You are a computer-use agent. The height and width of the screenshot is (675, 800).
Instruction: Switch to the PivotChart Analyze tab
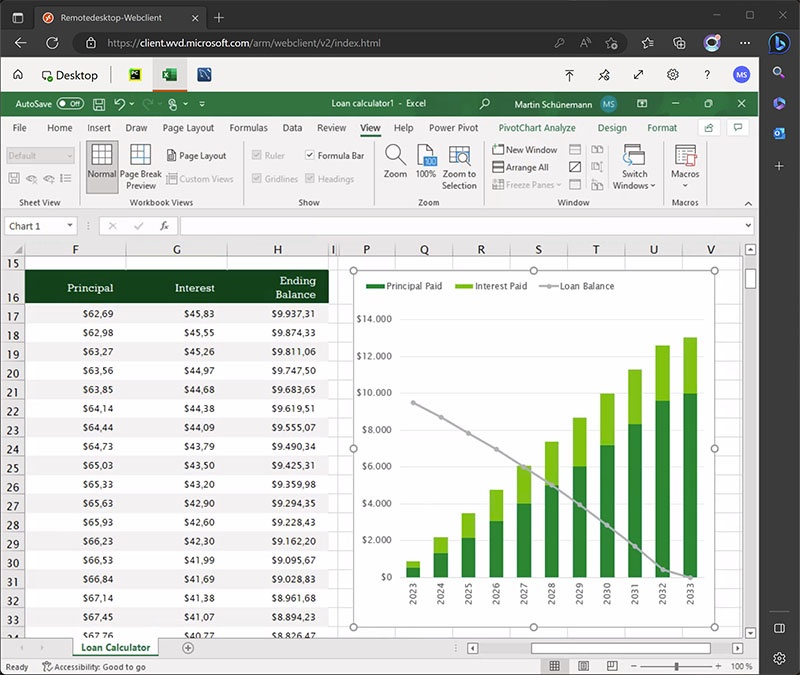537,128
